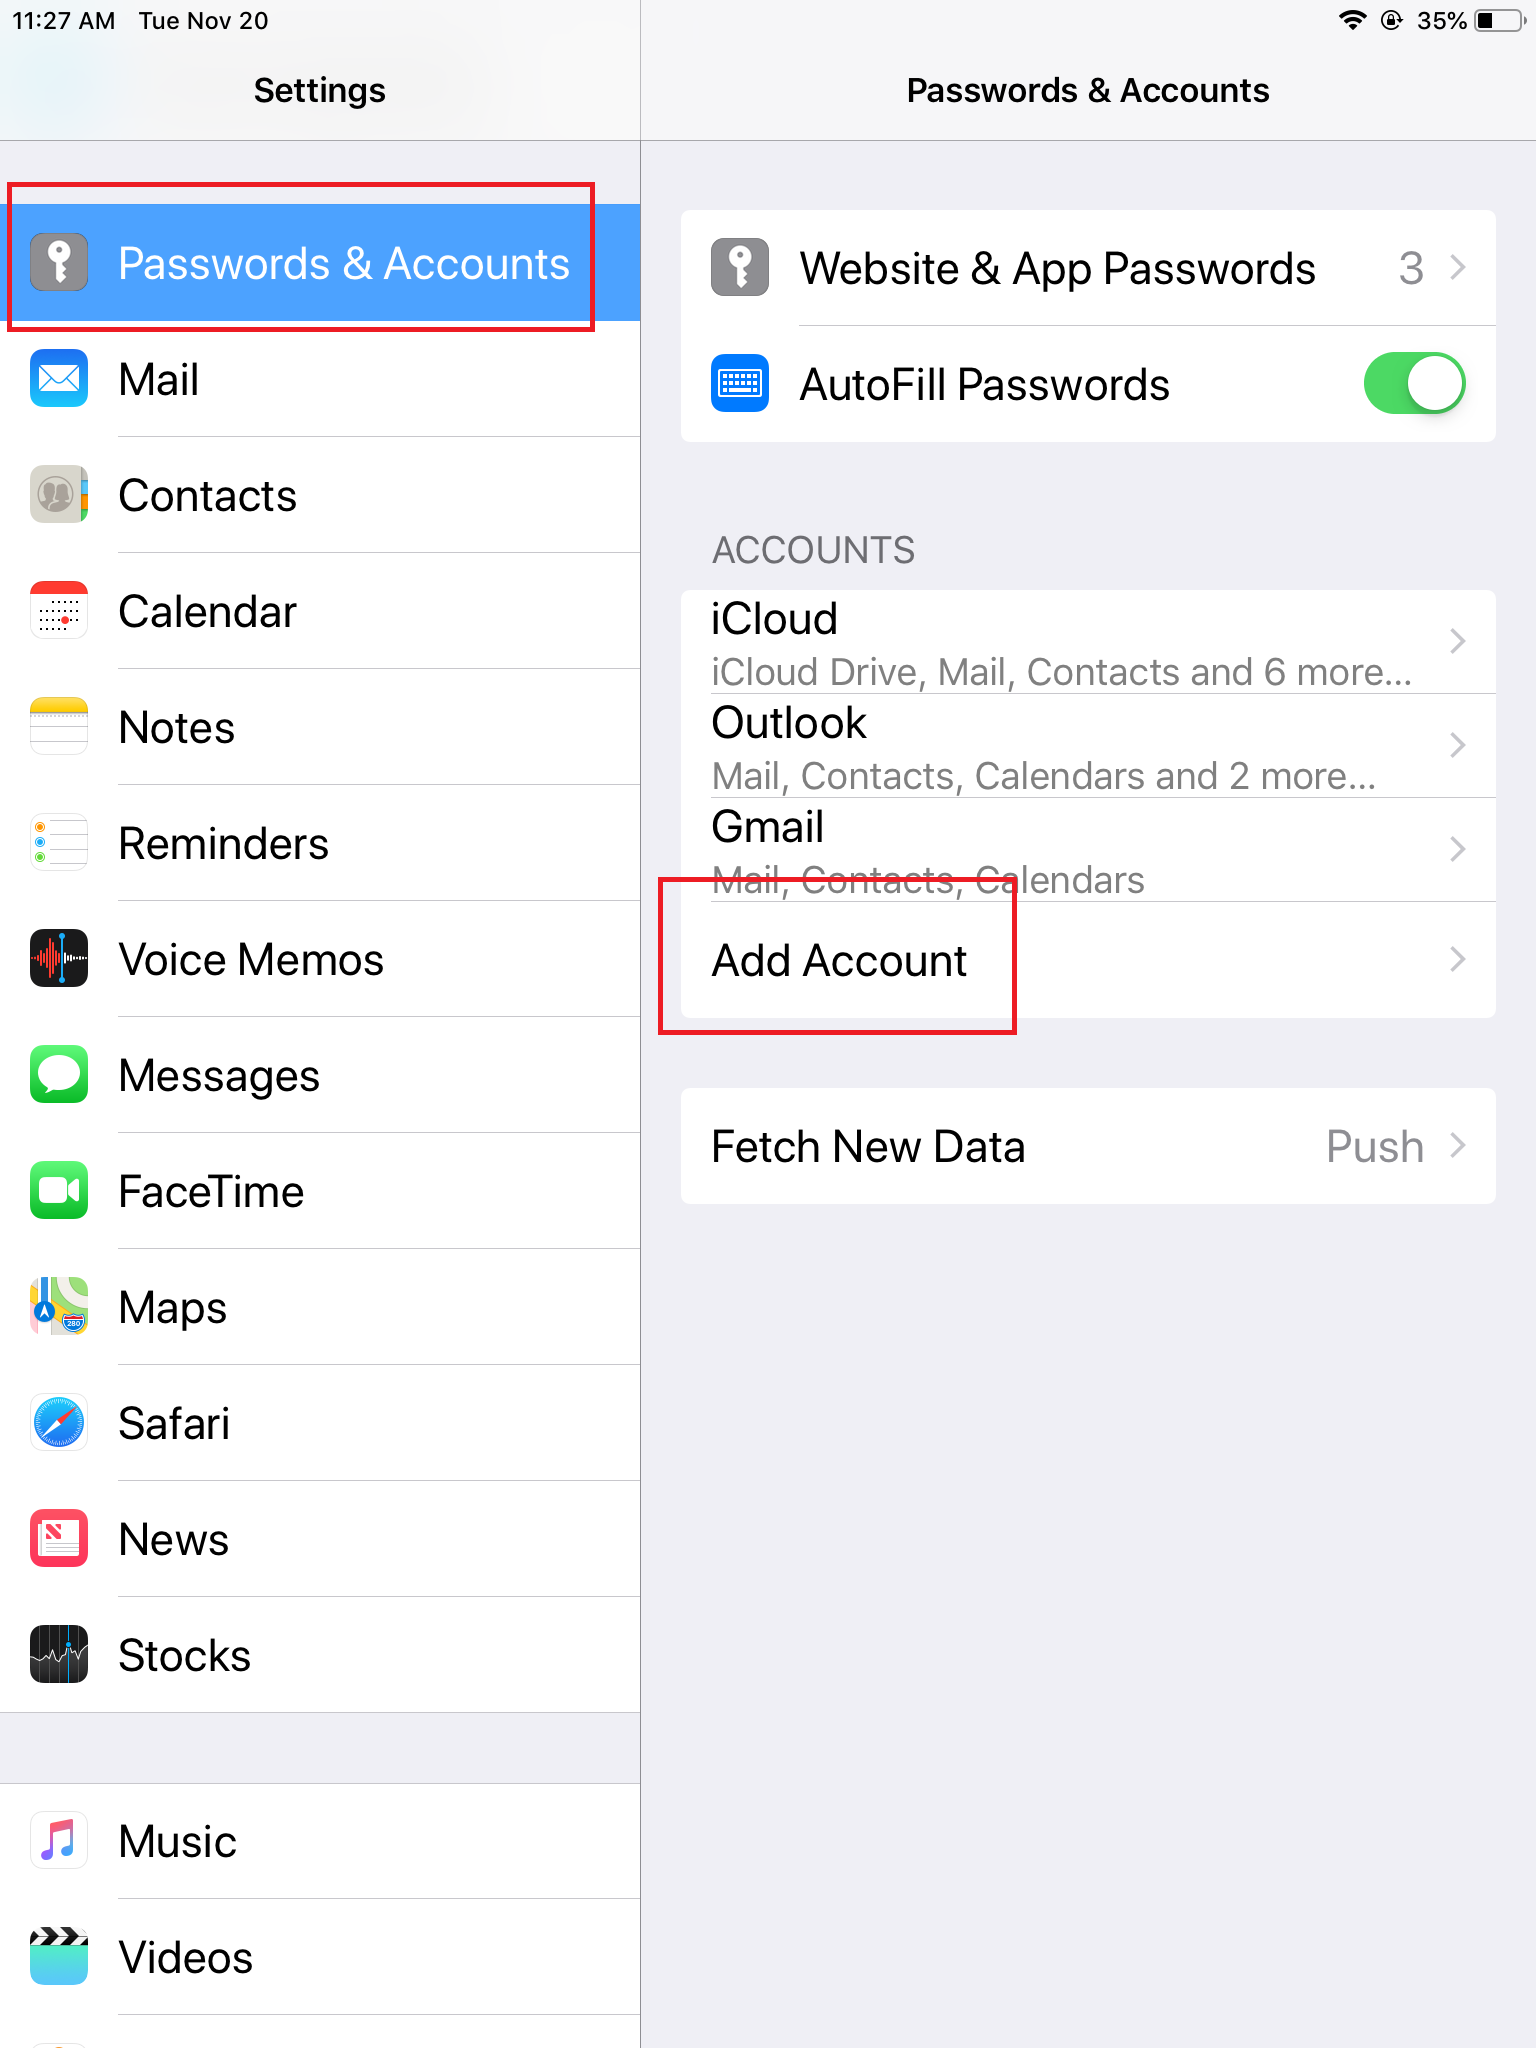Select Passwords & Accounts in sidebar
1536x2048 pixels.
(x=320, y=263)
